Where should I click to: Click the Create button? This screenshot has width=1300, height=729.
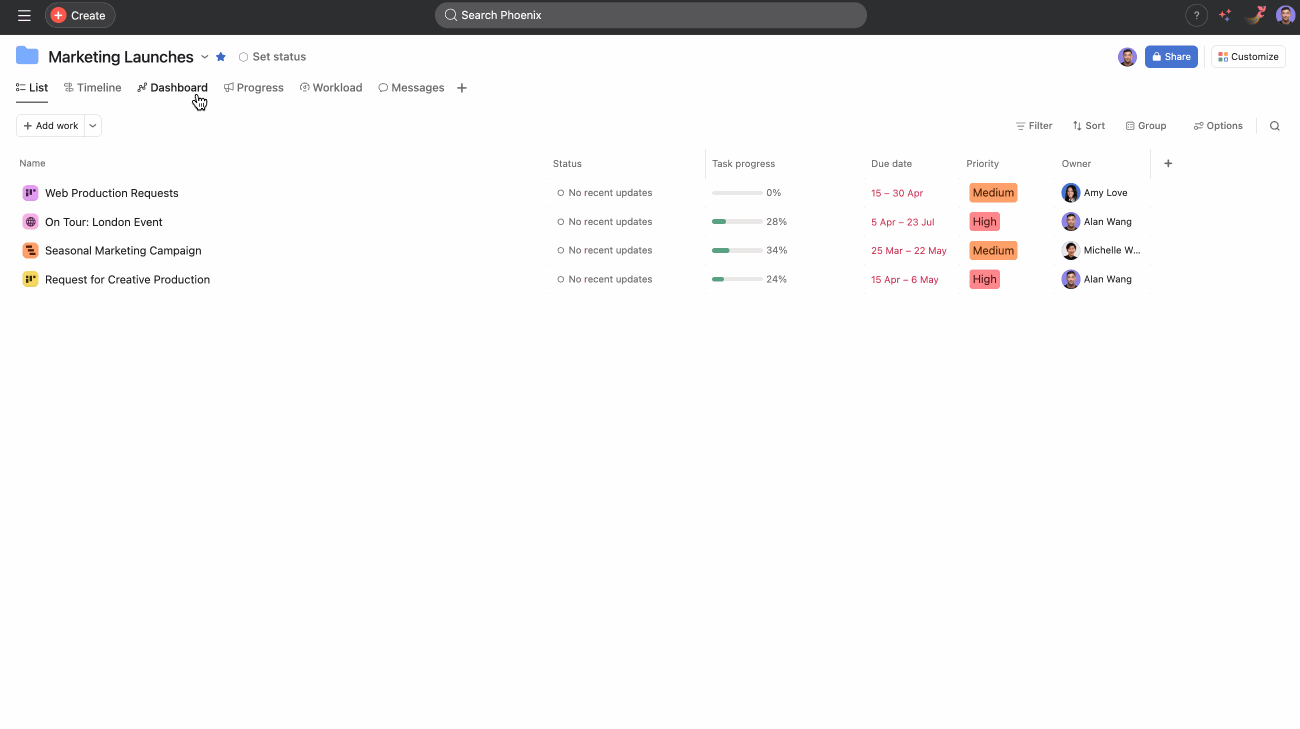[79, 15]
